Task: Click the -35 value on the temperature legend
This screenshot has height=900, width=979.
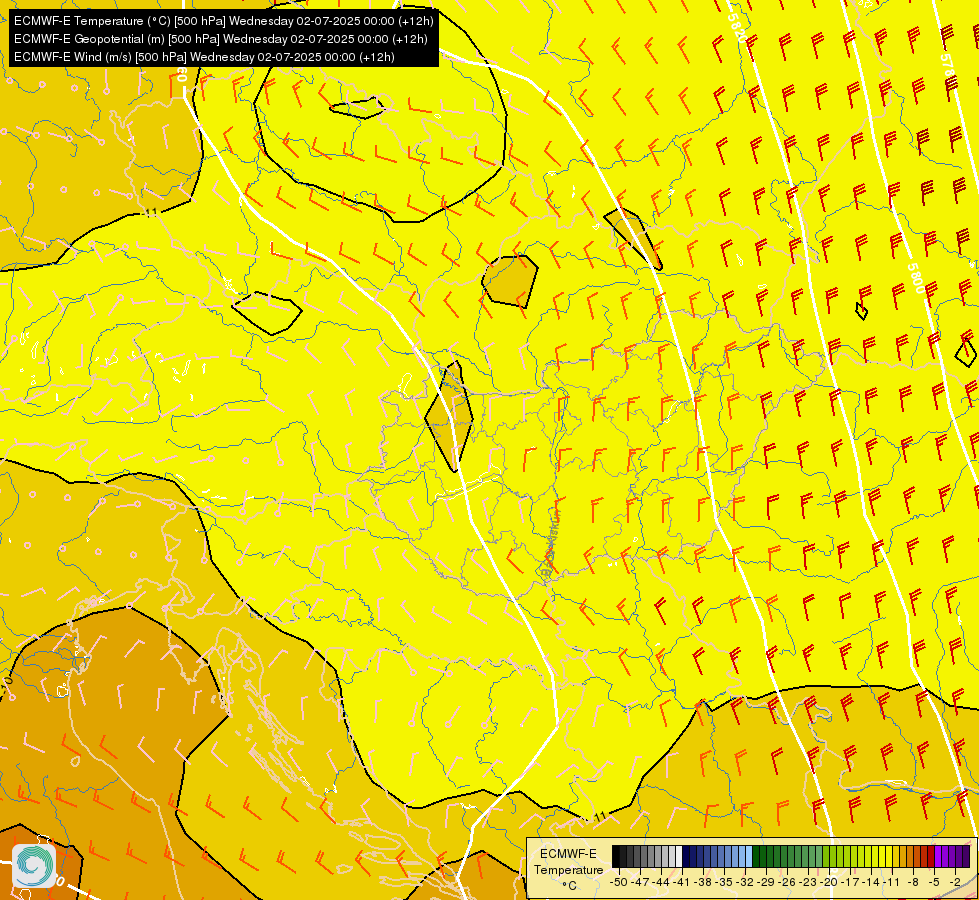Action: pos(724,882)
